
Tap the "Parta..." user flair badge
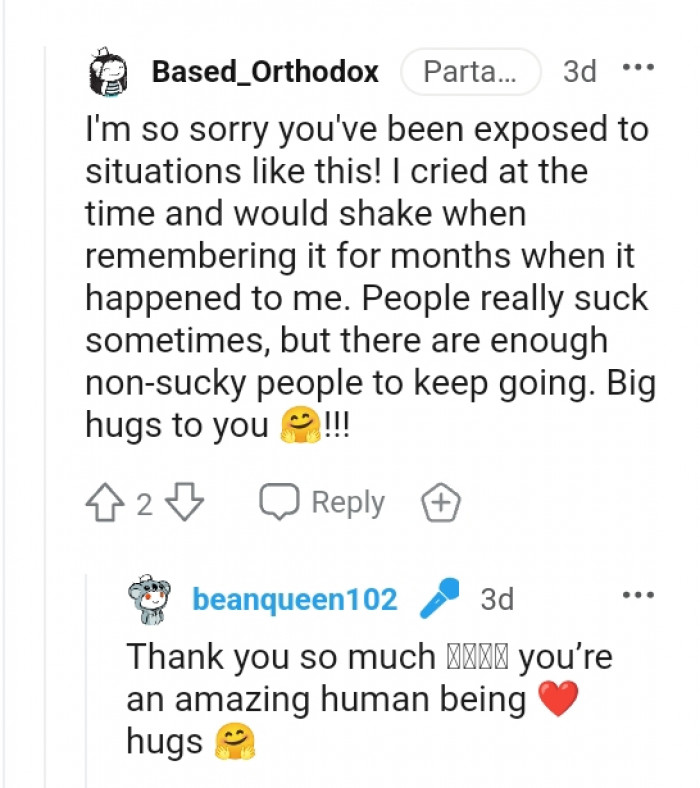[470, 72]
